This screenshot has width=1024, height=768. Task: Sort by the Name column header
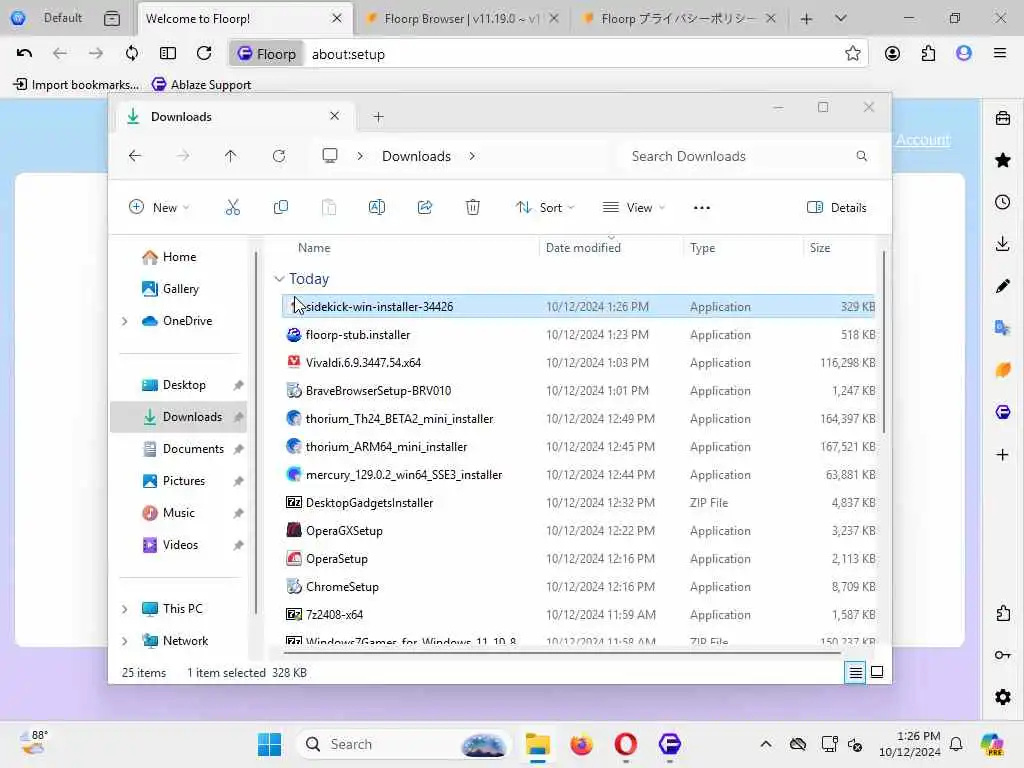tap(314, 248)
